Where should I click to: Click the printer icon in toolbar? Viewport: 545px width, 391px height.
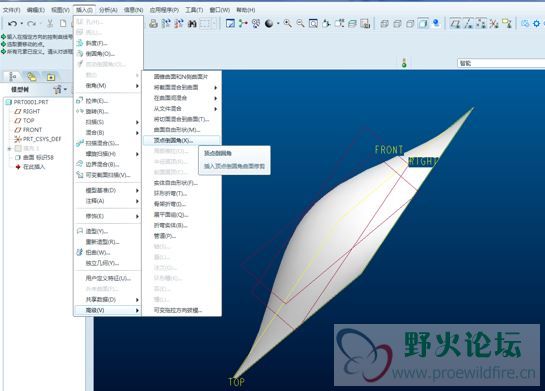click(153, 24)
